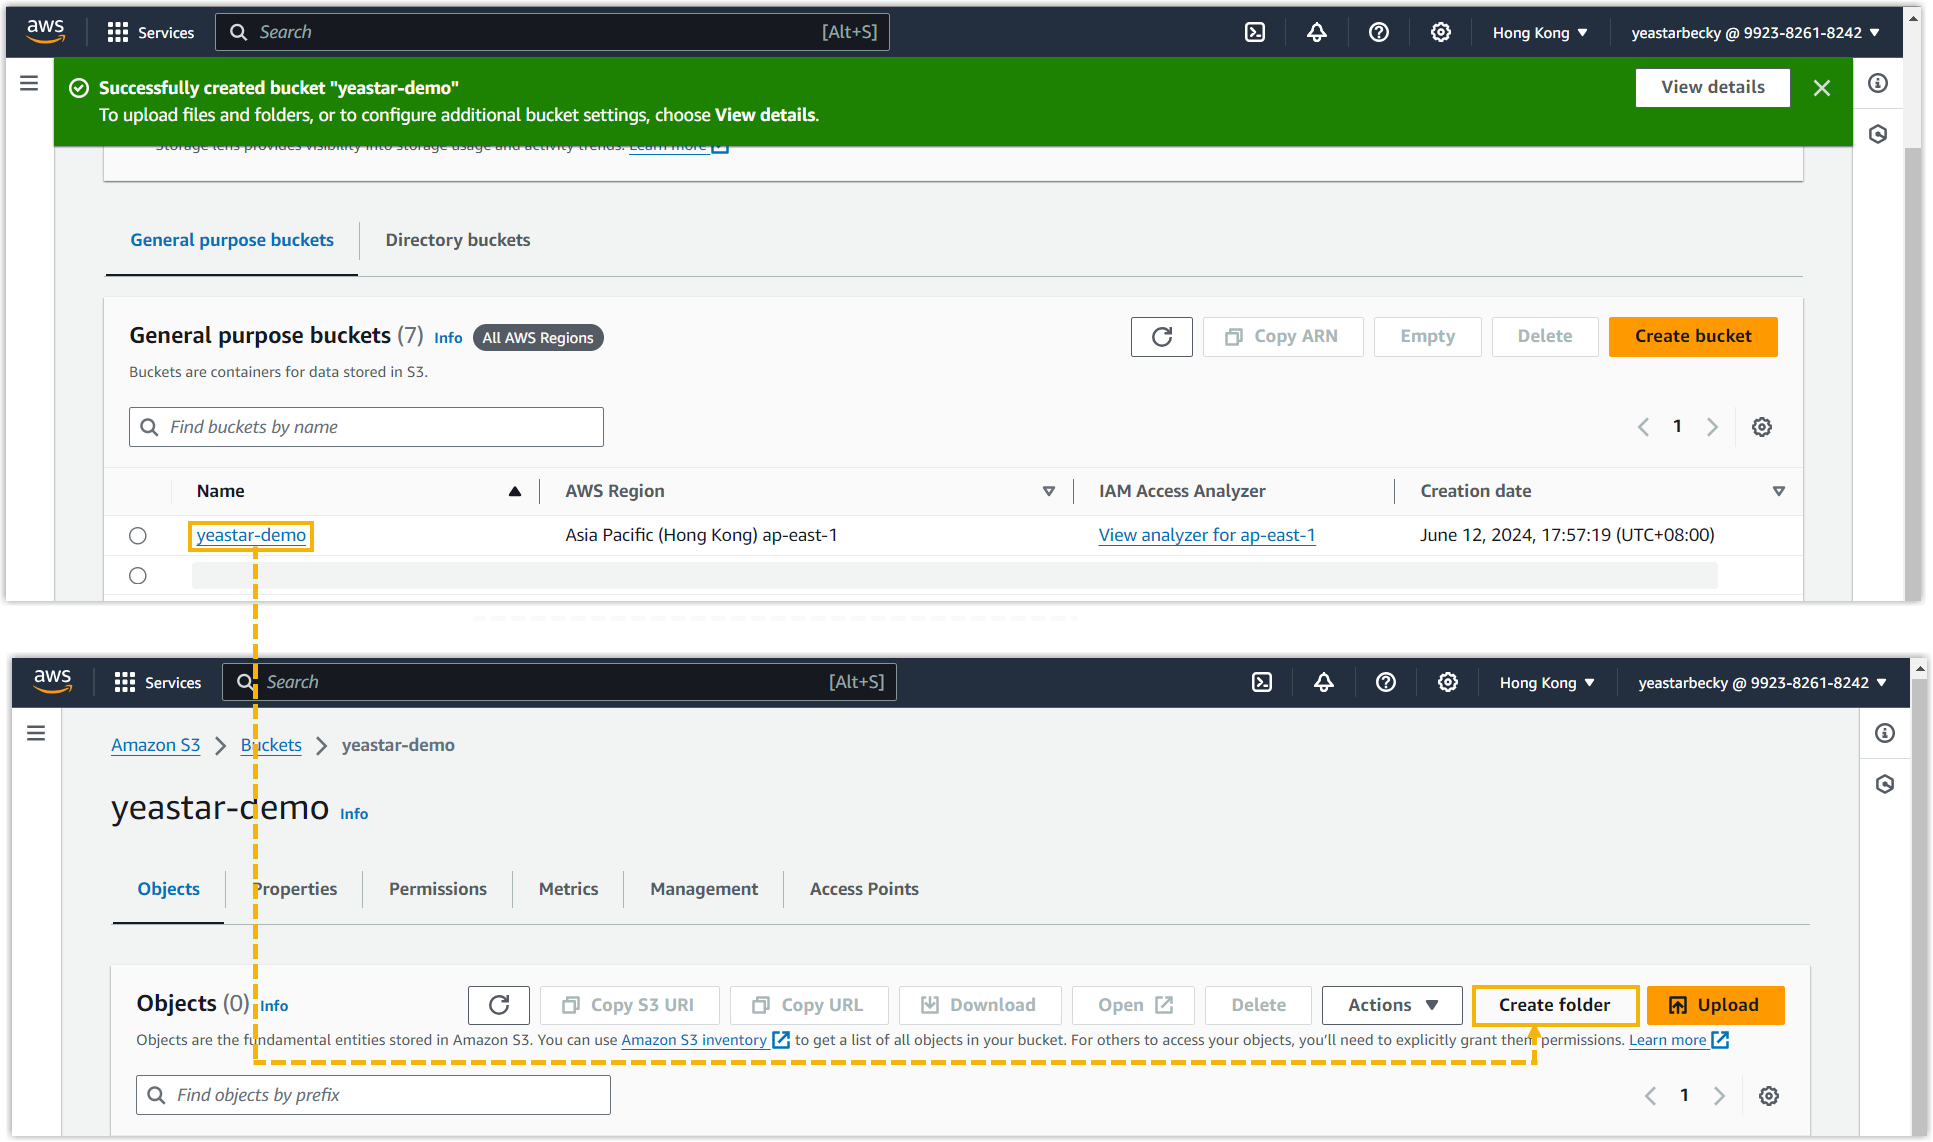The image size is (1933, 1142).
Task: Open the yeastar-demo bucket link
Action: coord(251,536)
